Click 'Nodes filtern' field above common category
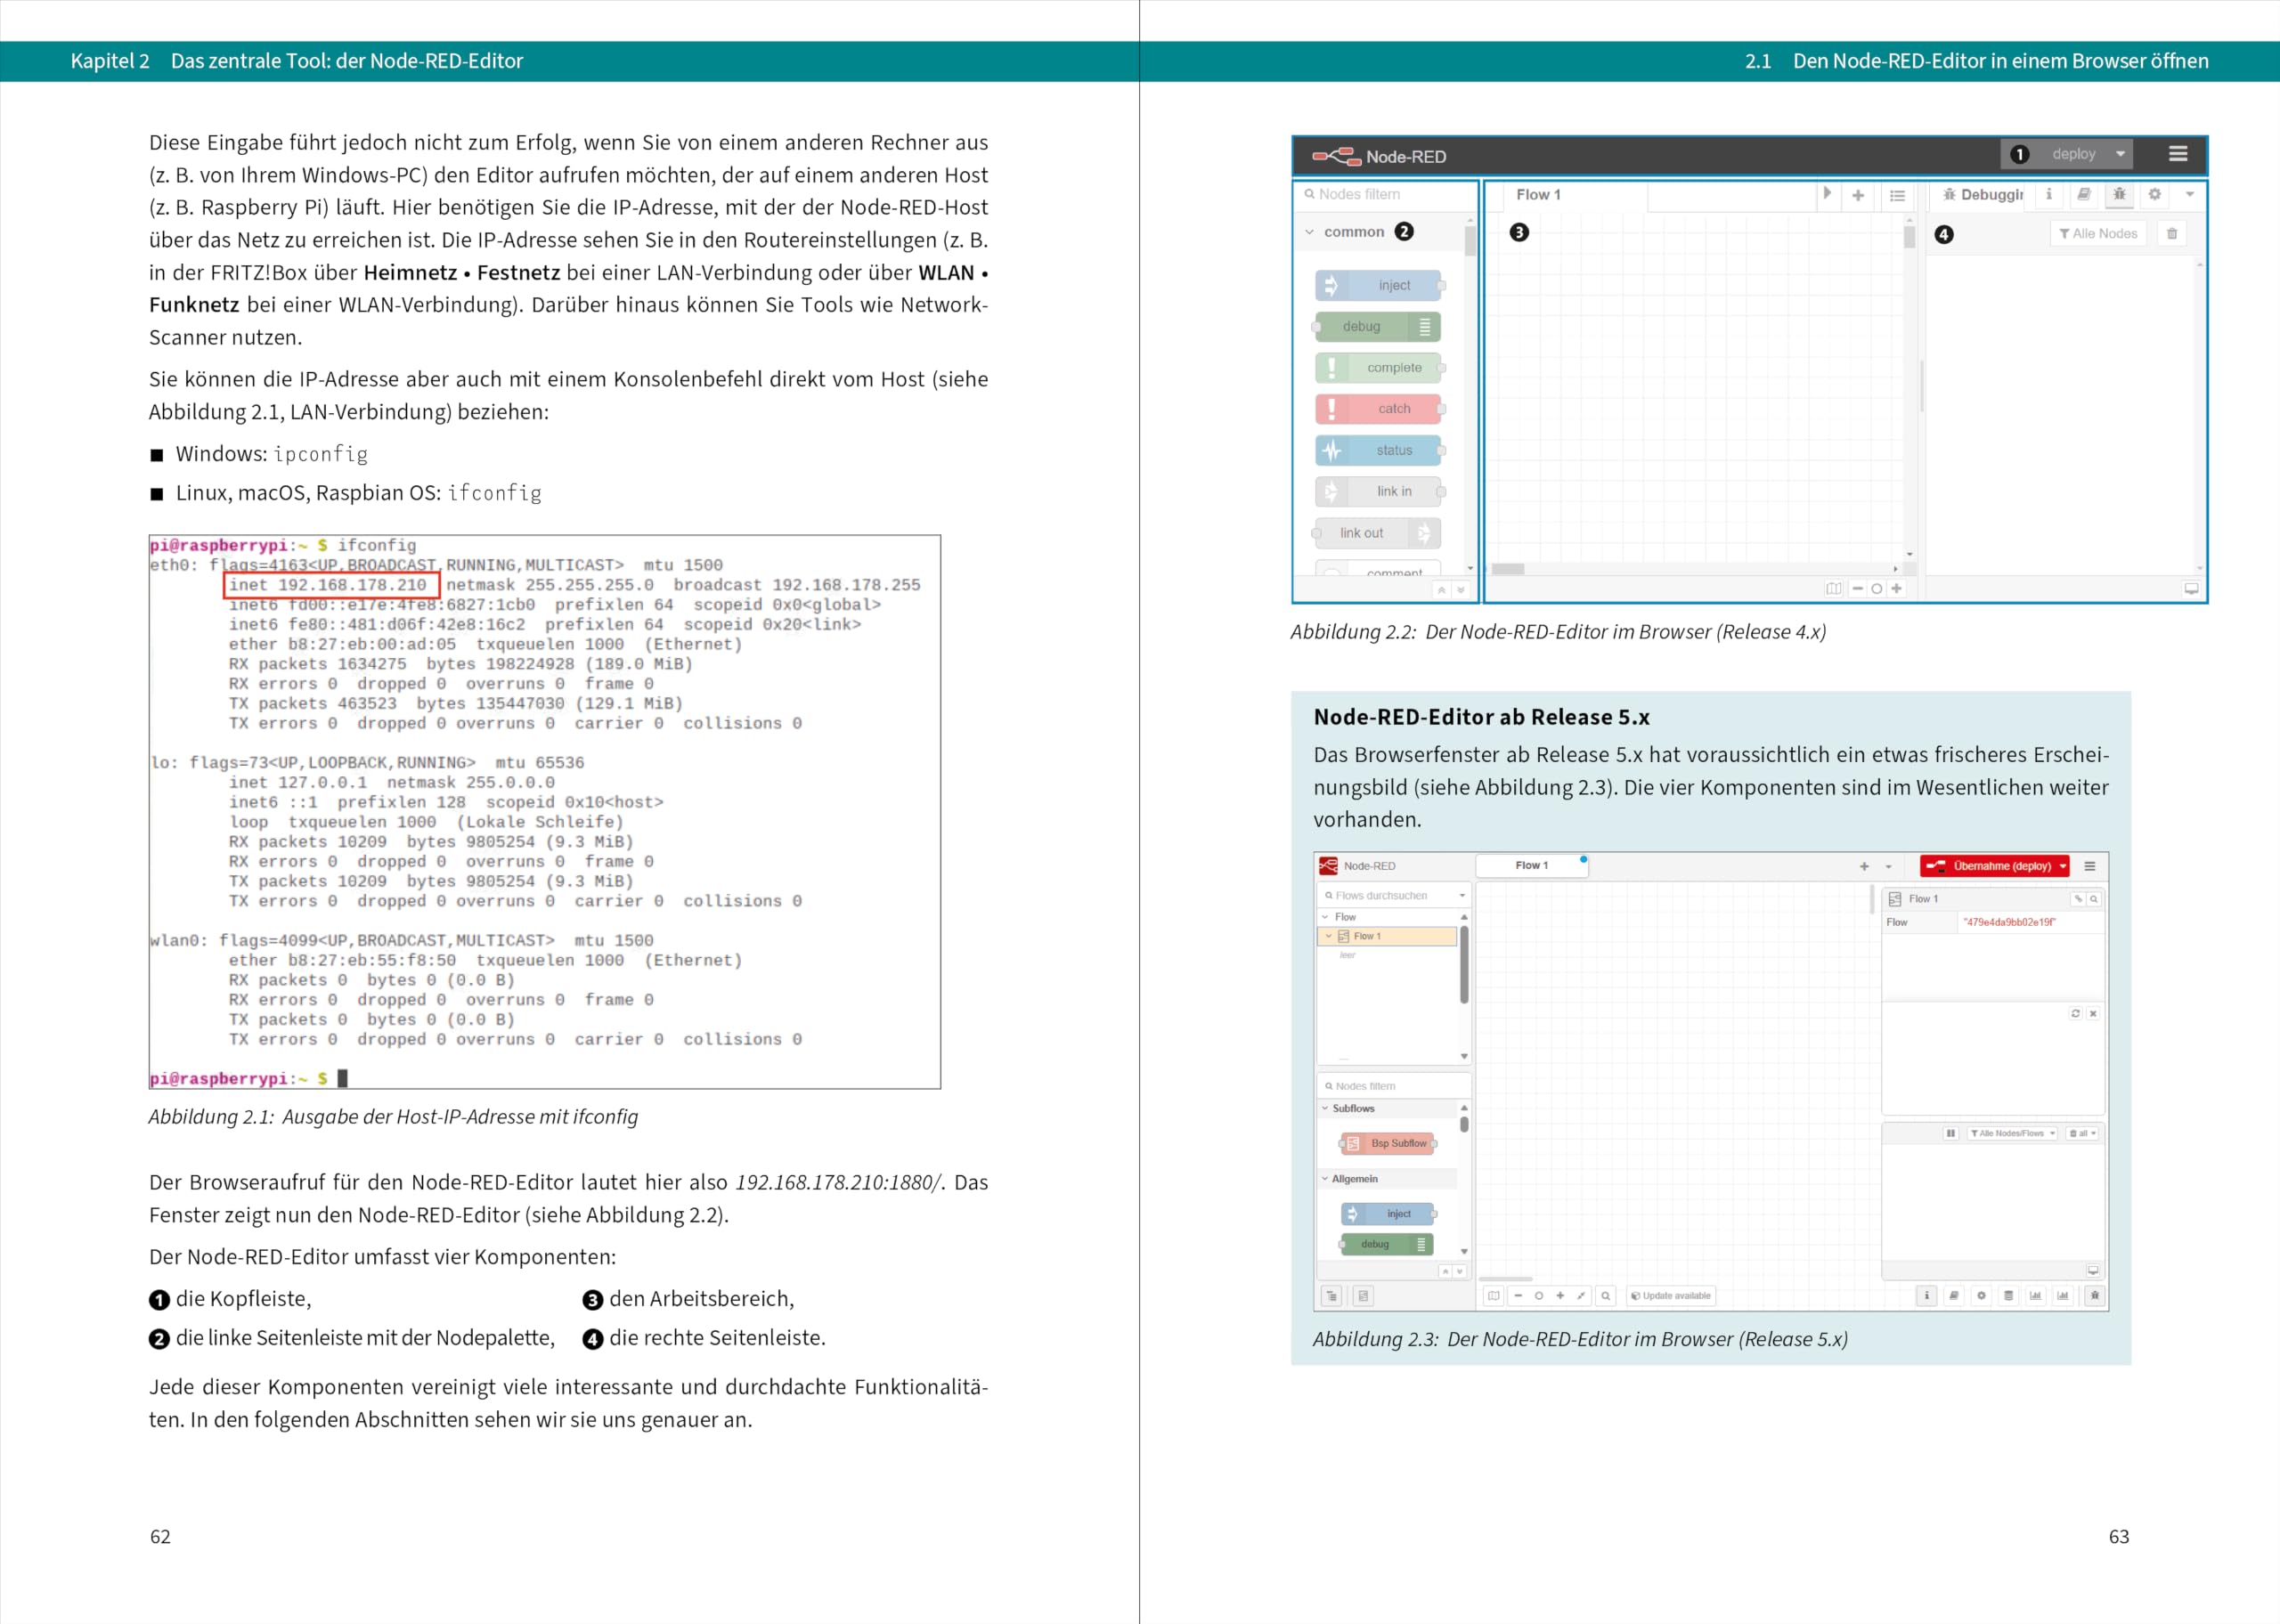2280x1624 pixels. [1385, 194]
